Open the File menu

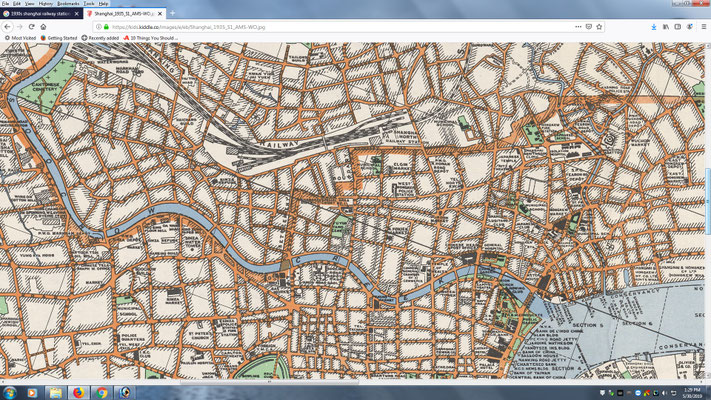click(5, 3)
